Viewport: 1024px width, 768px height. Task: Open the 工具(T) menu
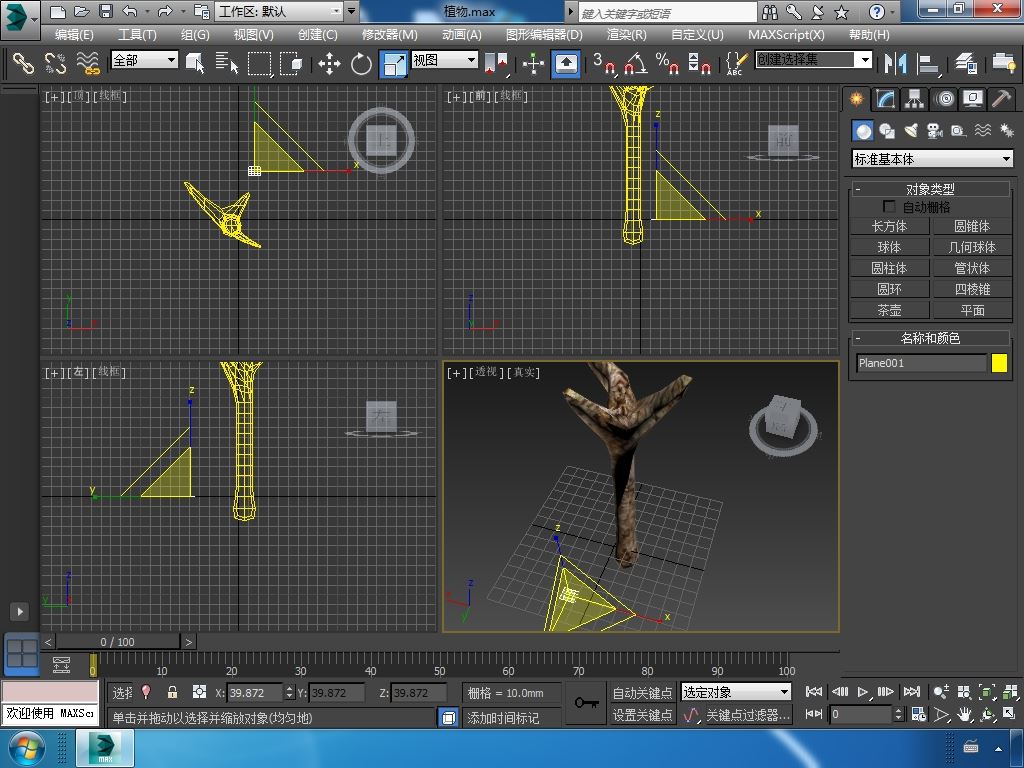[x=136, y=35]
